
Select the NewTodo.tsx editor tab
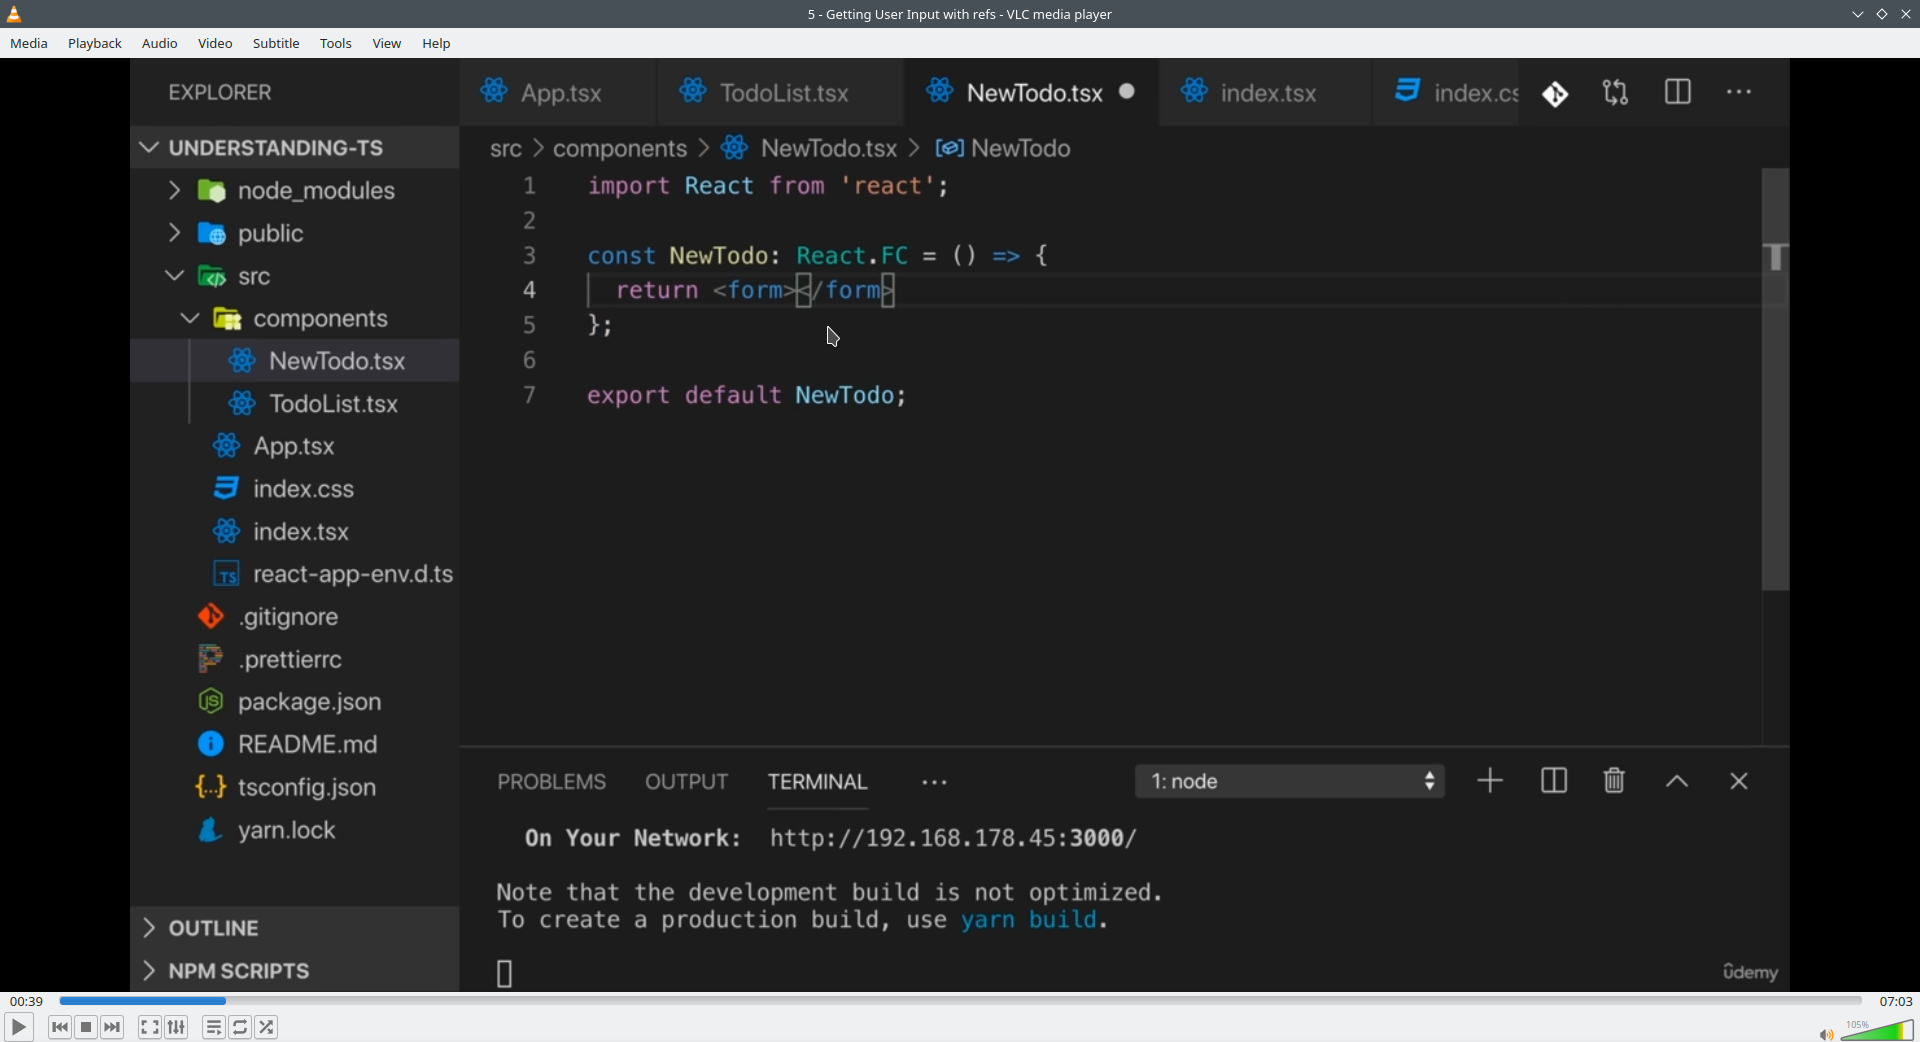tap(1033, 92)
